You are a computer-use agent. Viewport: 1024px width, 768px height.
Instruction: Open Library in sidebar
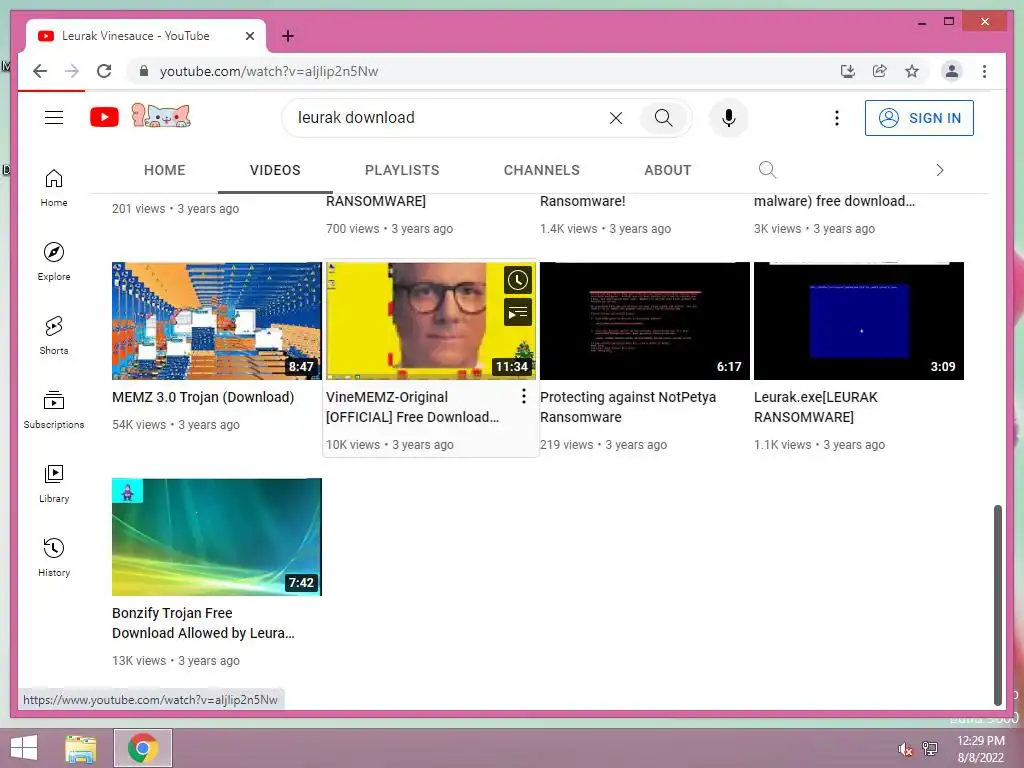[54, 483]
